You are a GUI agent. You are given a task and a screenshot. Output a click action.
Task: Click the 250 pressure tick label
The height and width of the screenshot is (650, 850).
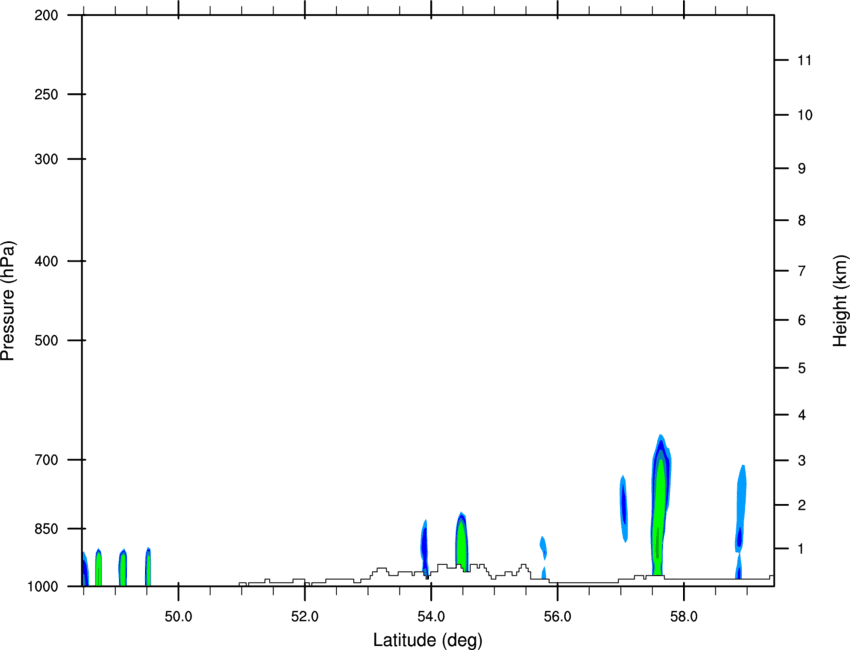point(47,94)
